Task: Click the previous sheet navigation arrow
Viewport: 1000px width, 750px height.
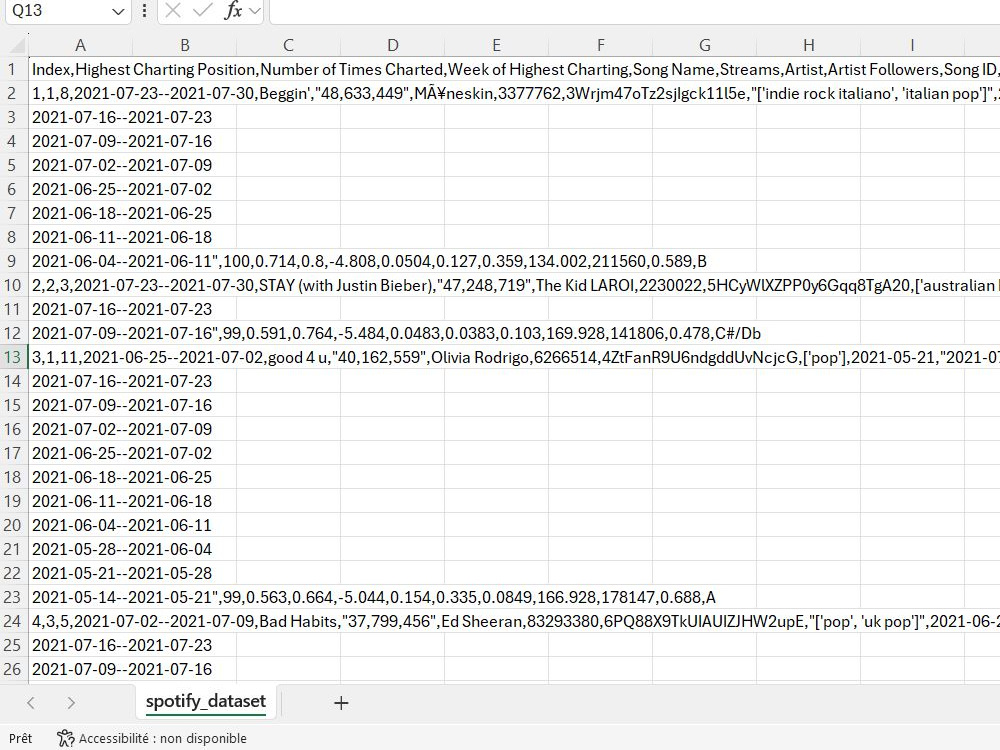Action: click(x=31, y=703)
